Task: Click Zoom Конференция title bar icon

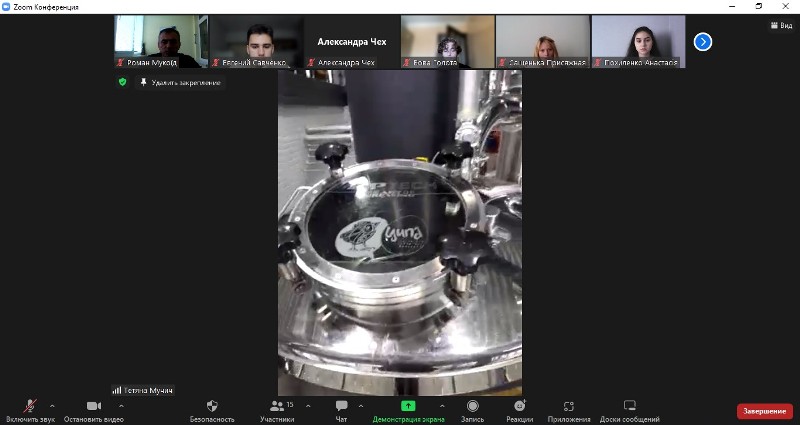Action: click(6, 7)
